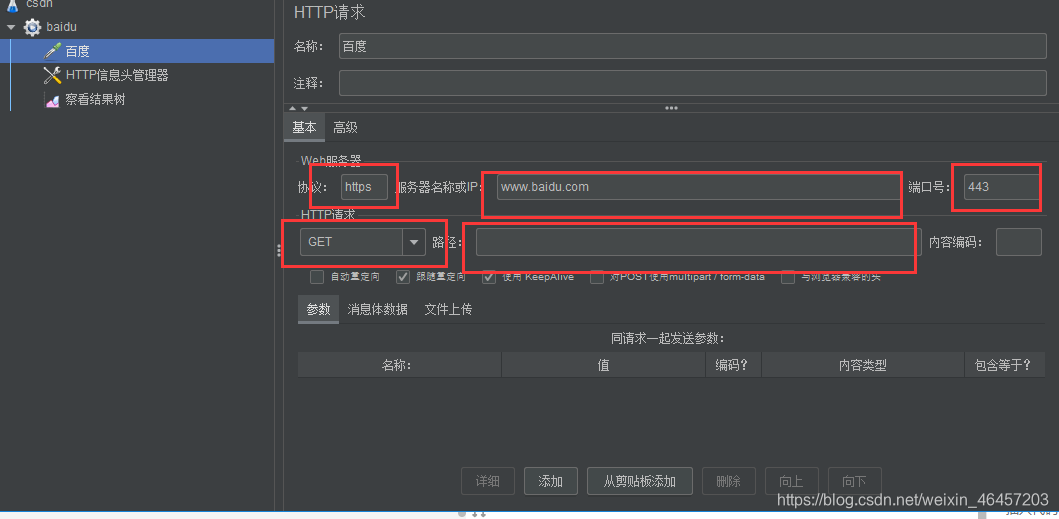This screenshot has width=1059, height=519.
Task: Click the 注释 comment field
Action: [692, 83]
